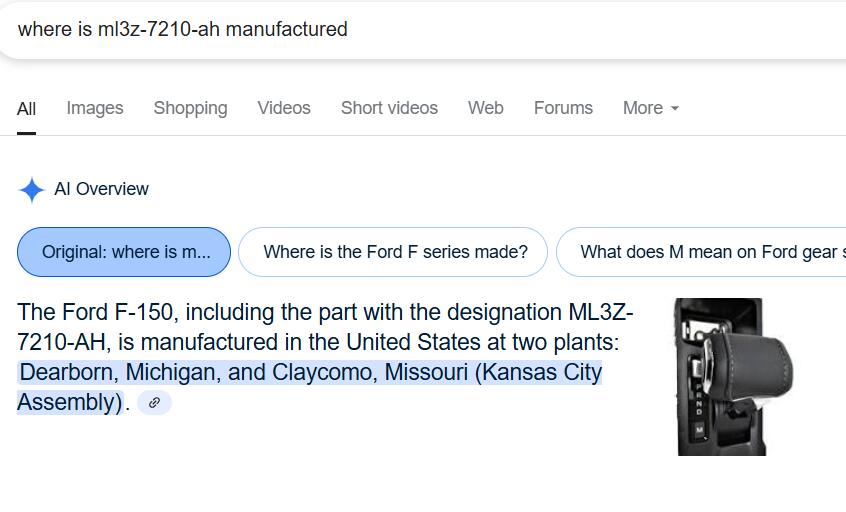
Task: Click the link icon after Assembly
Action: tap(154, 402)
